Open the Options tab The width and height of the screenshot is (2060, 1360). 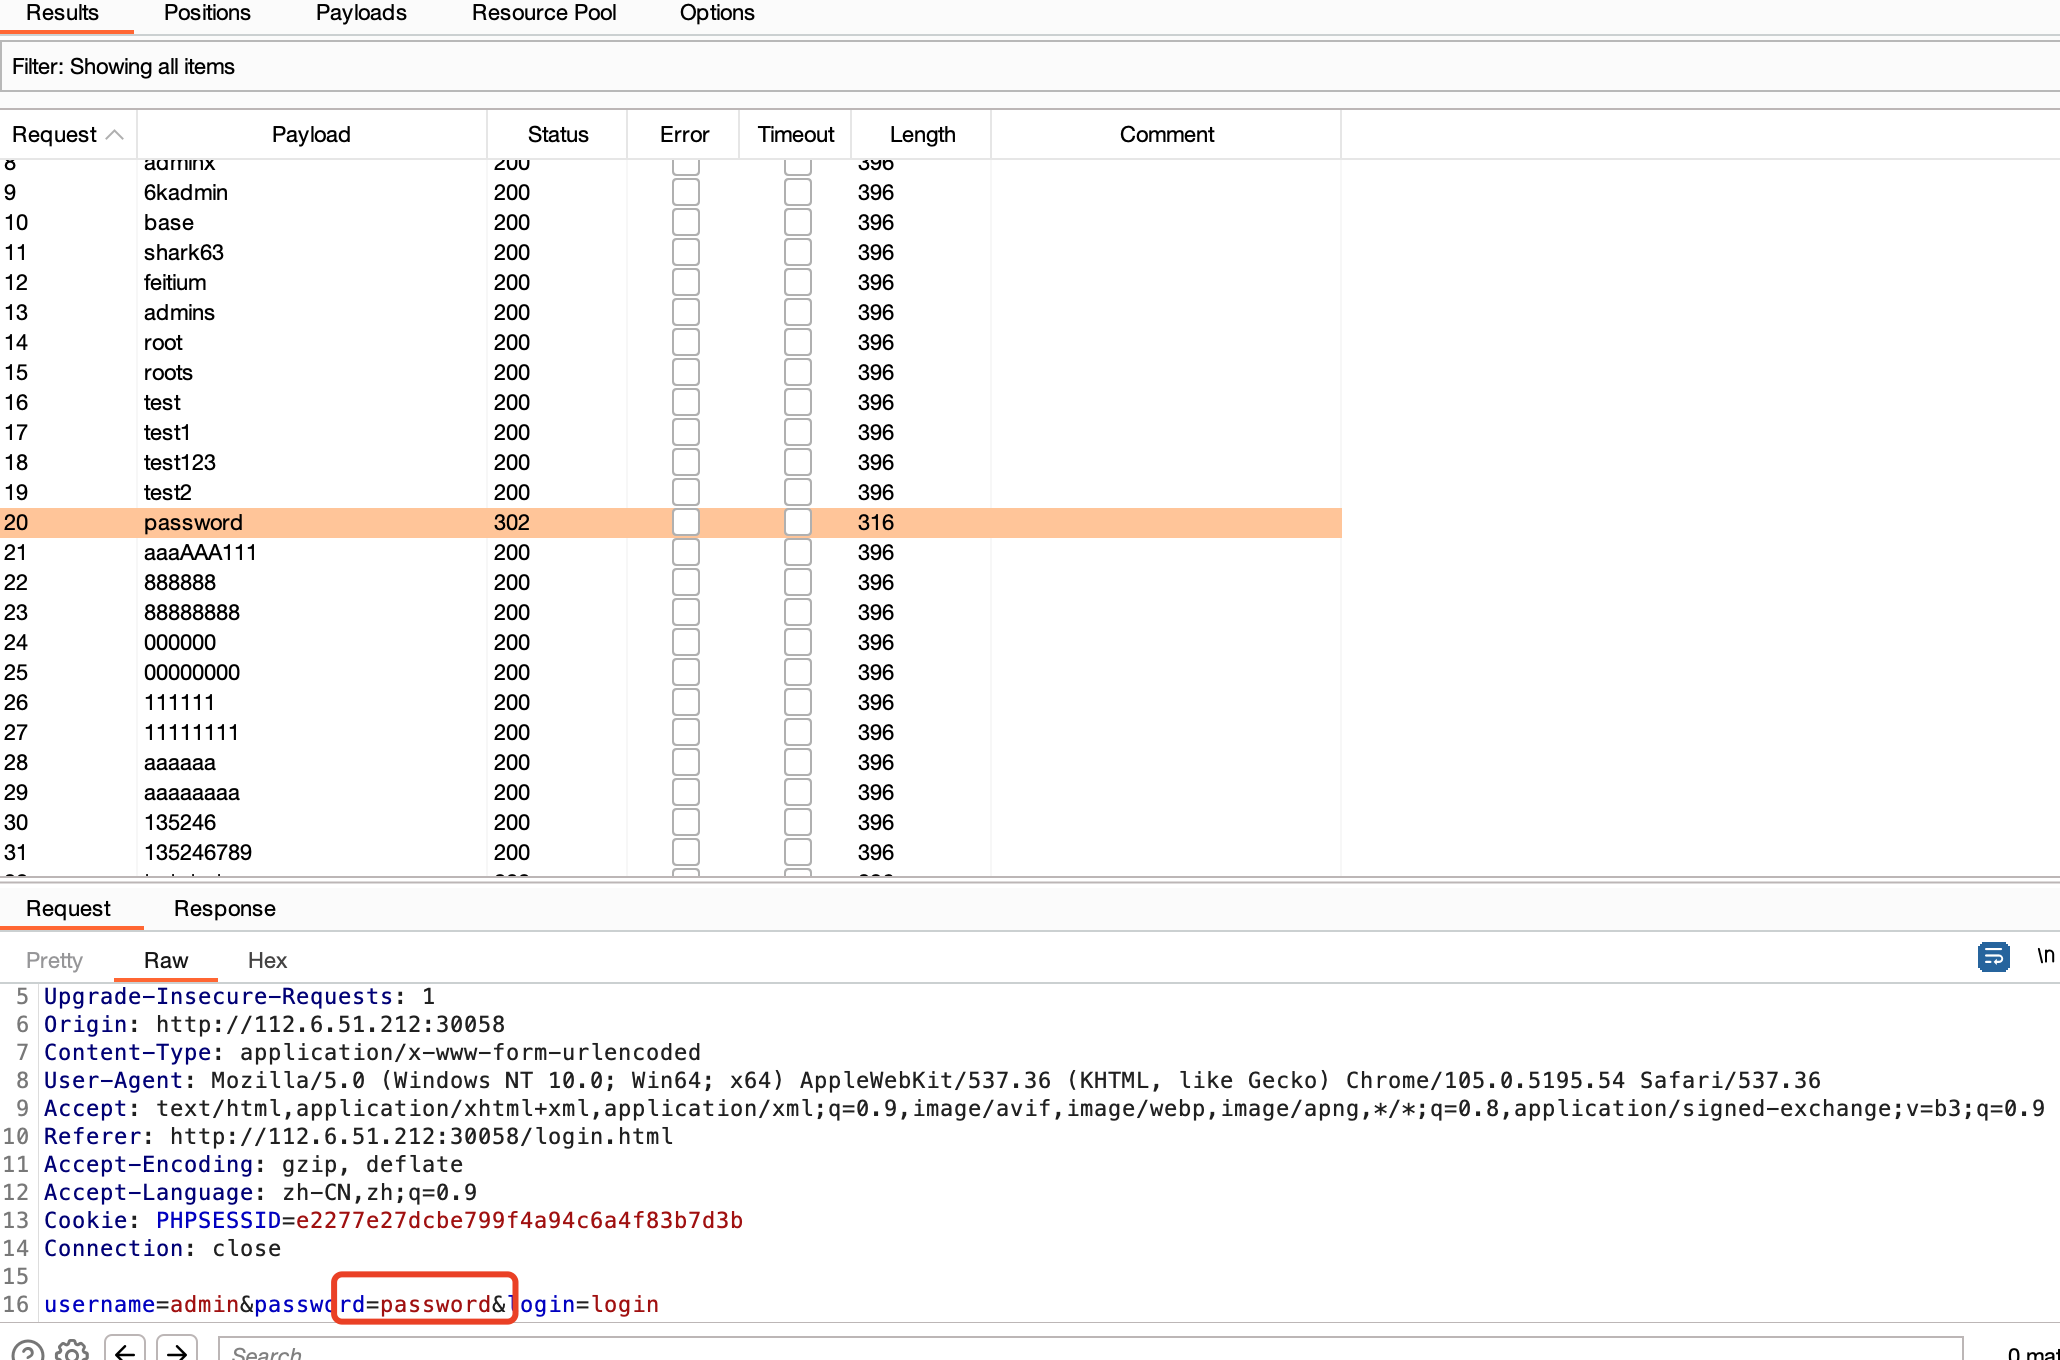(717, 13)
